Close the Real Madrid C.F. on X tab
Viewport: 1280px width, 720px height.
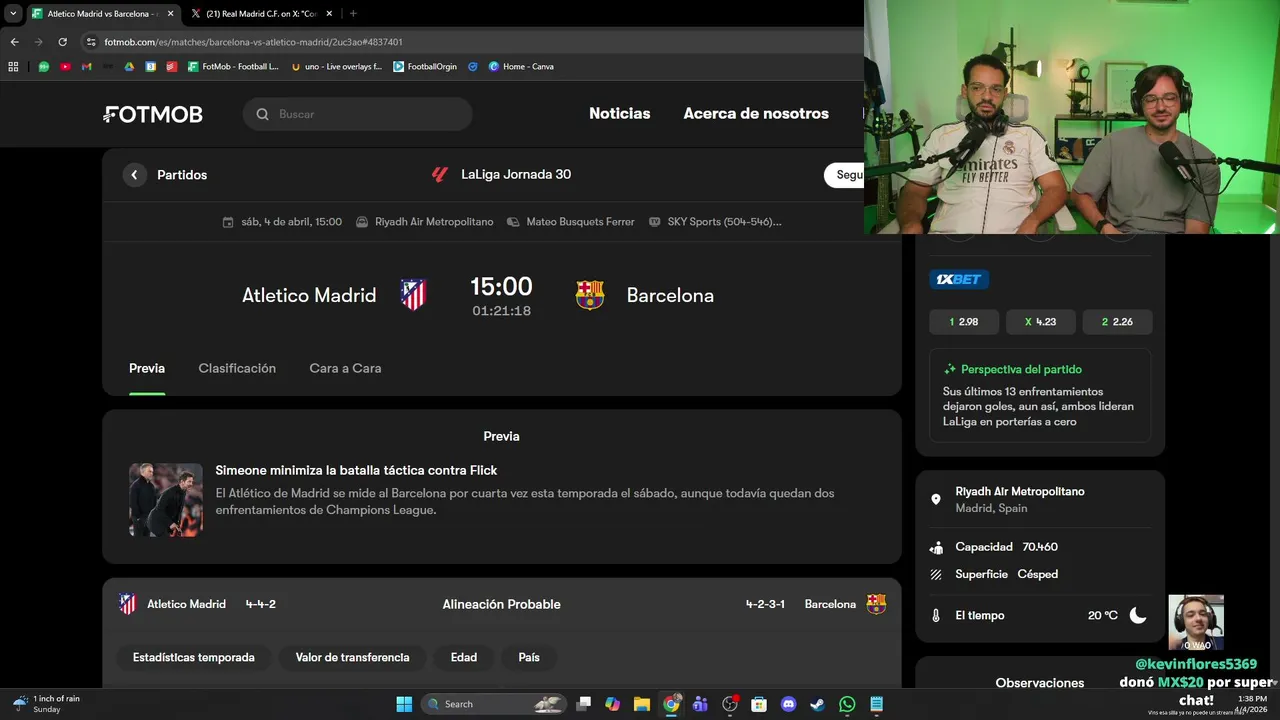coord(327,14)
